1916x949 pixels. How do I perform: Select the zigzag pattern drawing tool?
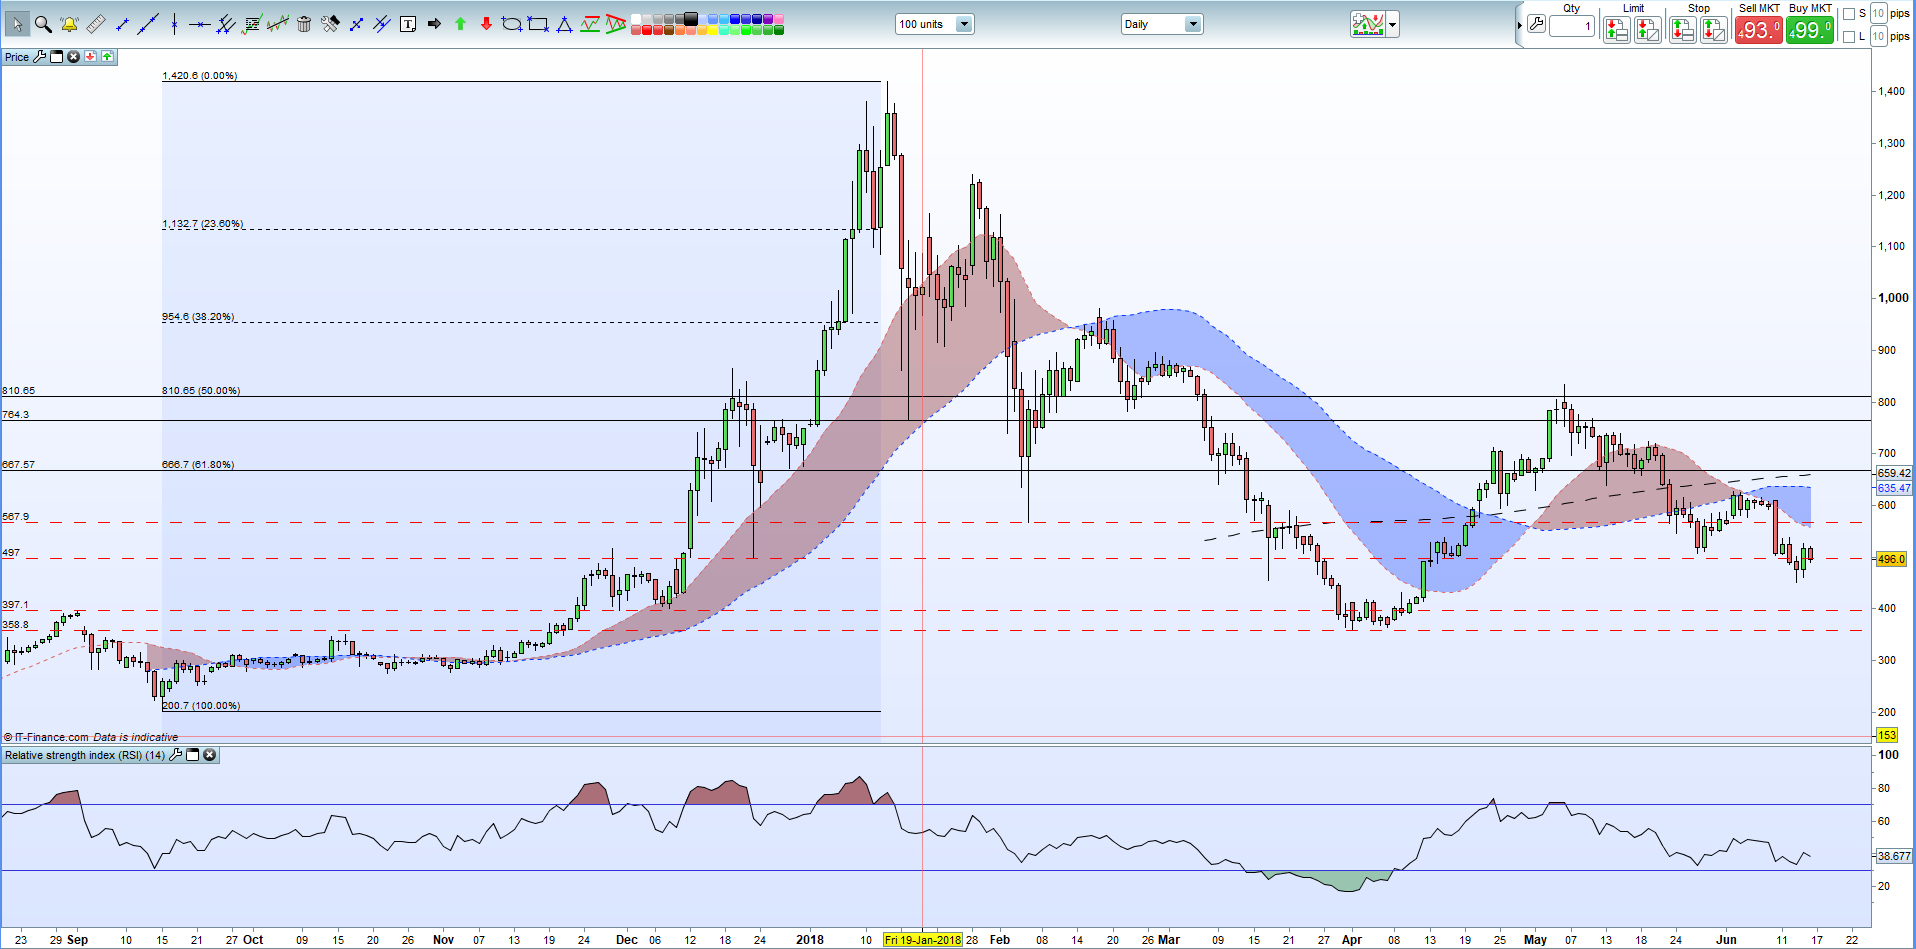point(590,24)
